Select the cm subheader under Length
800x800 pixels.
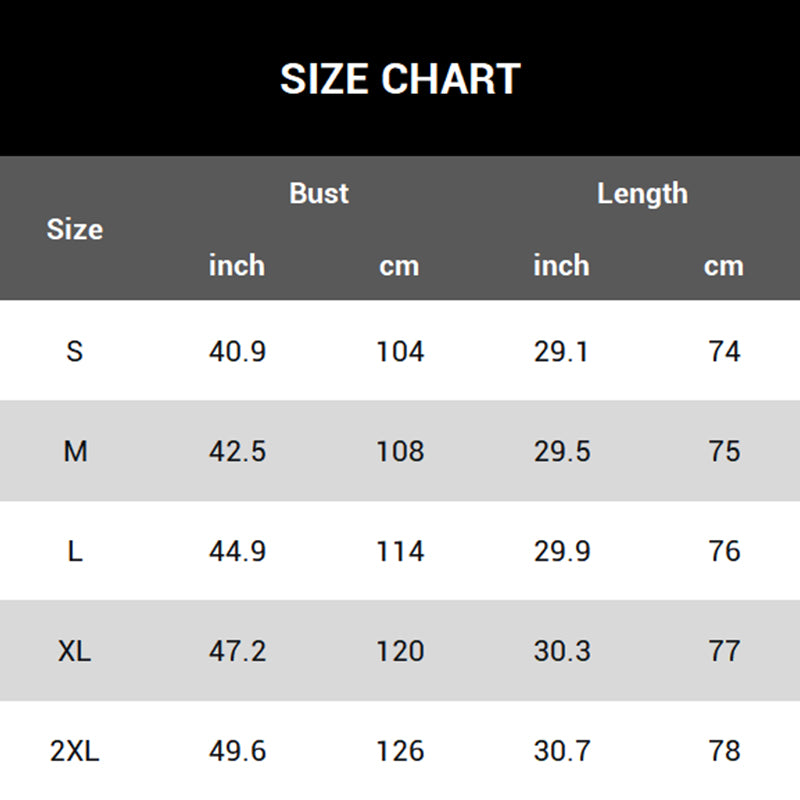click(723, 266)
